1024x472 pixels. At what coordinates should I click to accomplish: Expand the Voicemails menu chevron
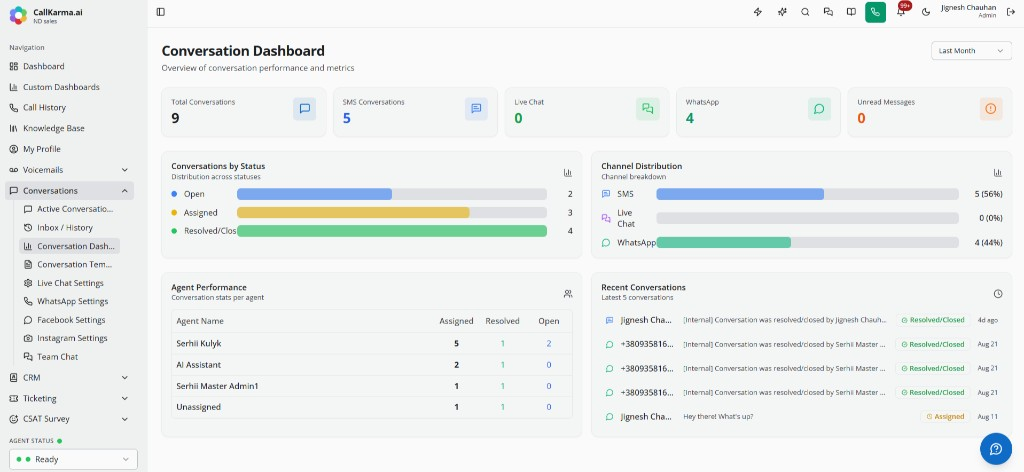[125, 170]
